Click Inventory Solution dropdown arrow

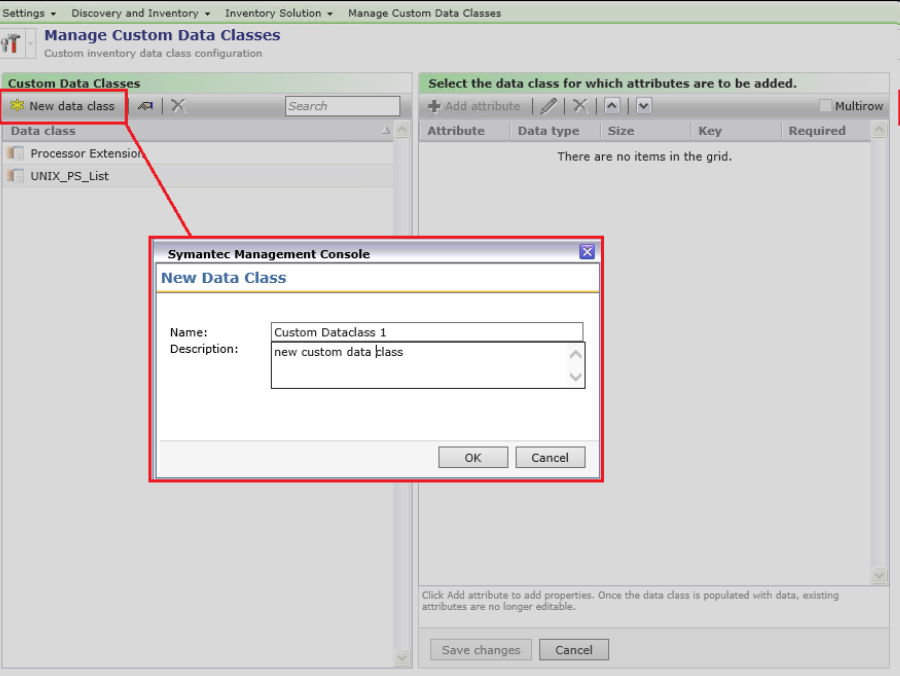(x=329, y=14)
